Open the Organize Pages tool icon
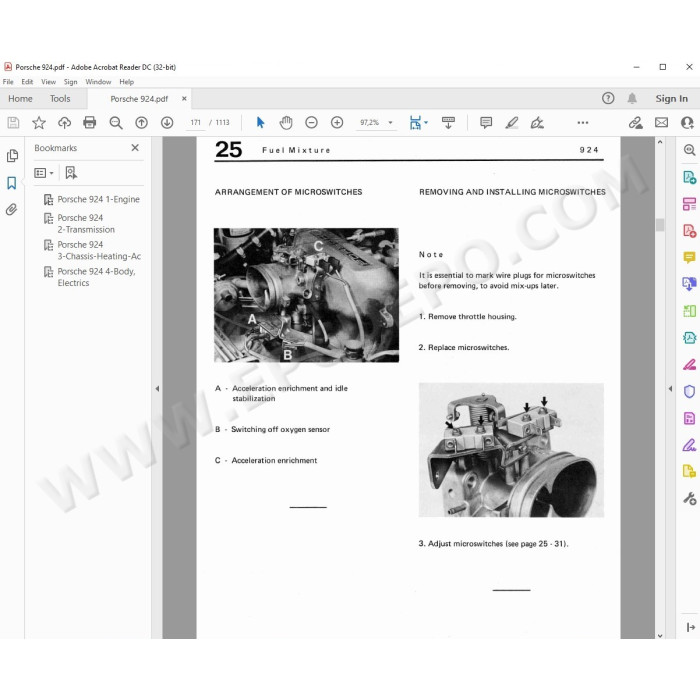Image resolution: width=700 pixels, height=700 pixels. 689,311
